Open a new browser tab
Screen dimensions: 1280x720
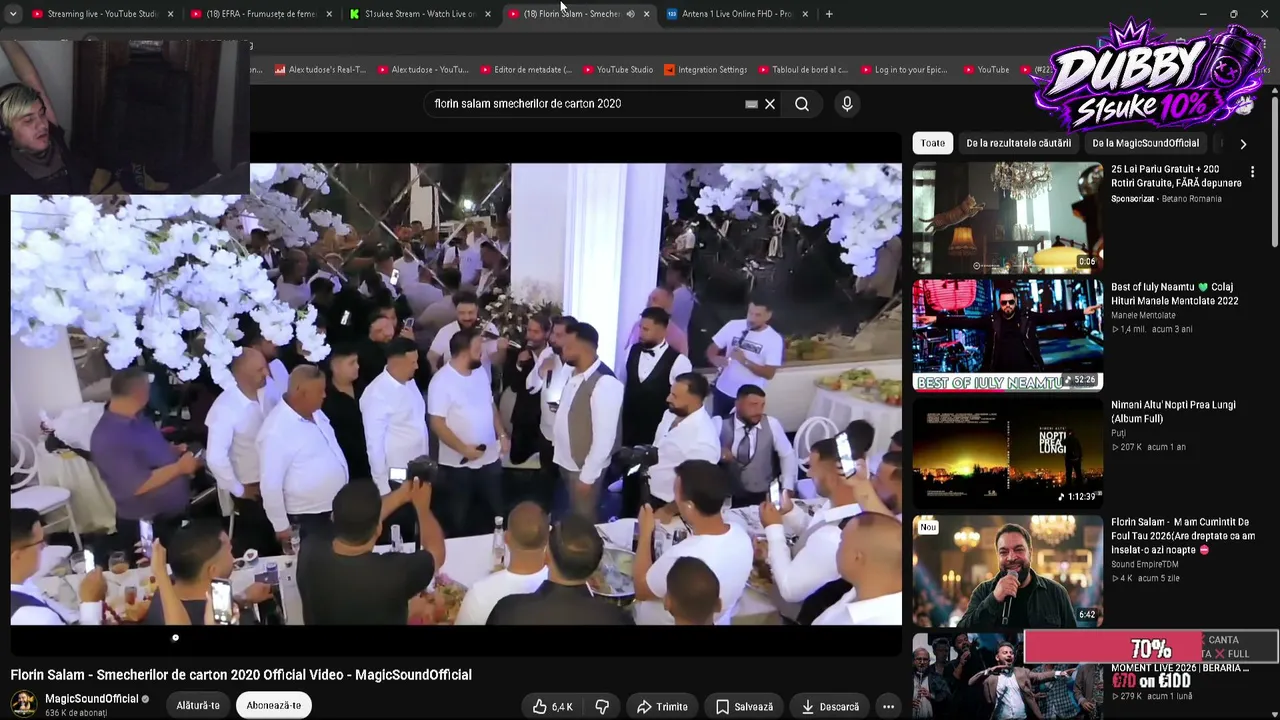(829, 14)
